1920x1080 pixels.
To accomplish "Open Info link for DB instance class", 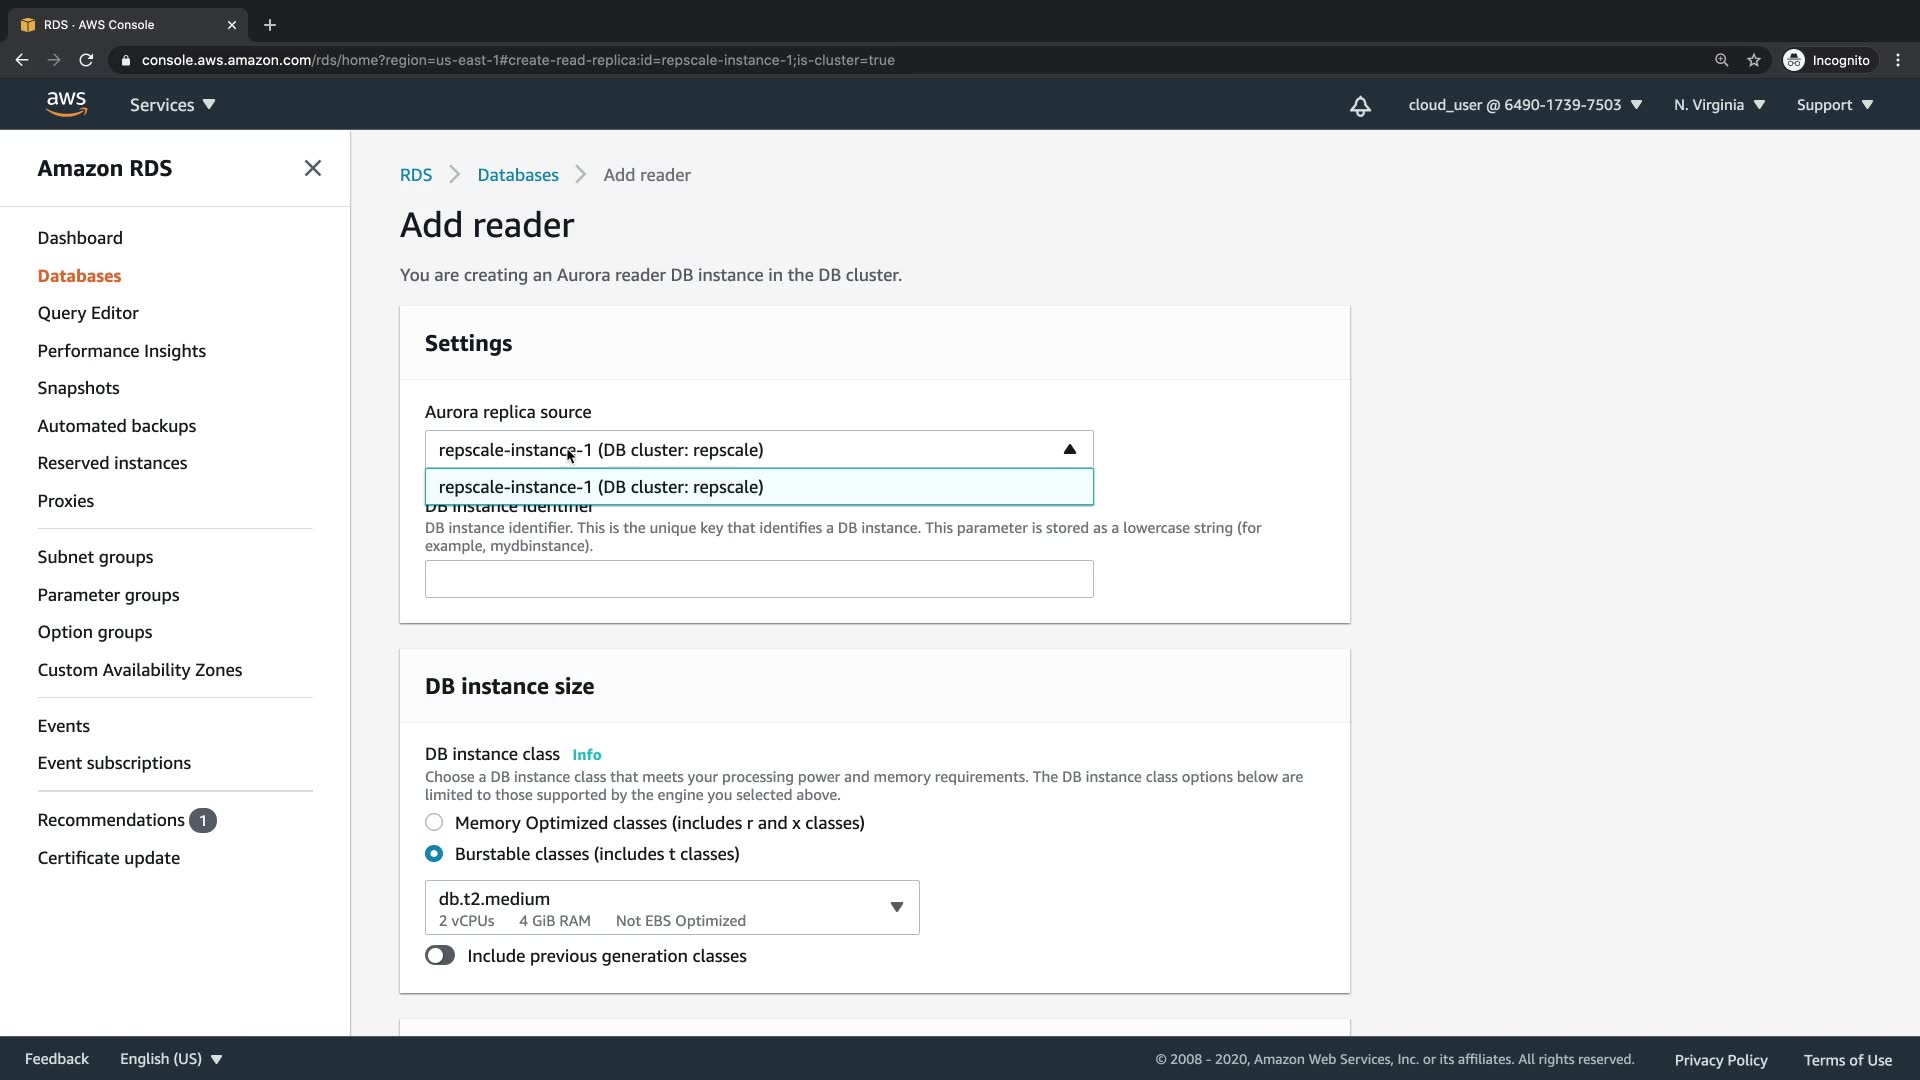I will (x=586, y=755).
